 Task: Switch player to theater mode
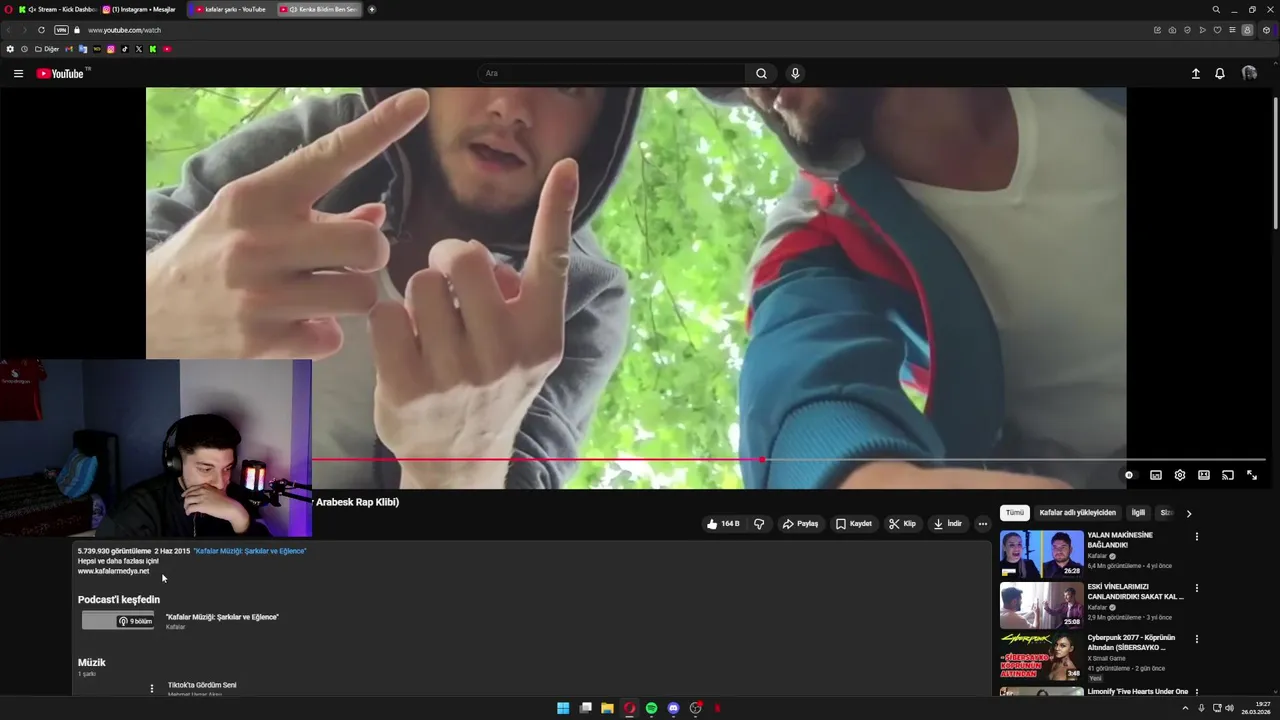(x=1204, y=475)
